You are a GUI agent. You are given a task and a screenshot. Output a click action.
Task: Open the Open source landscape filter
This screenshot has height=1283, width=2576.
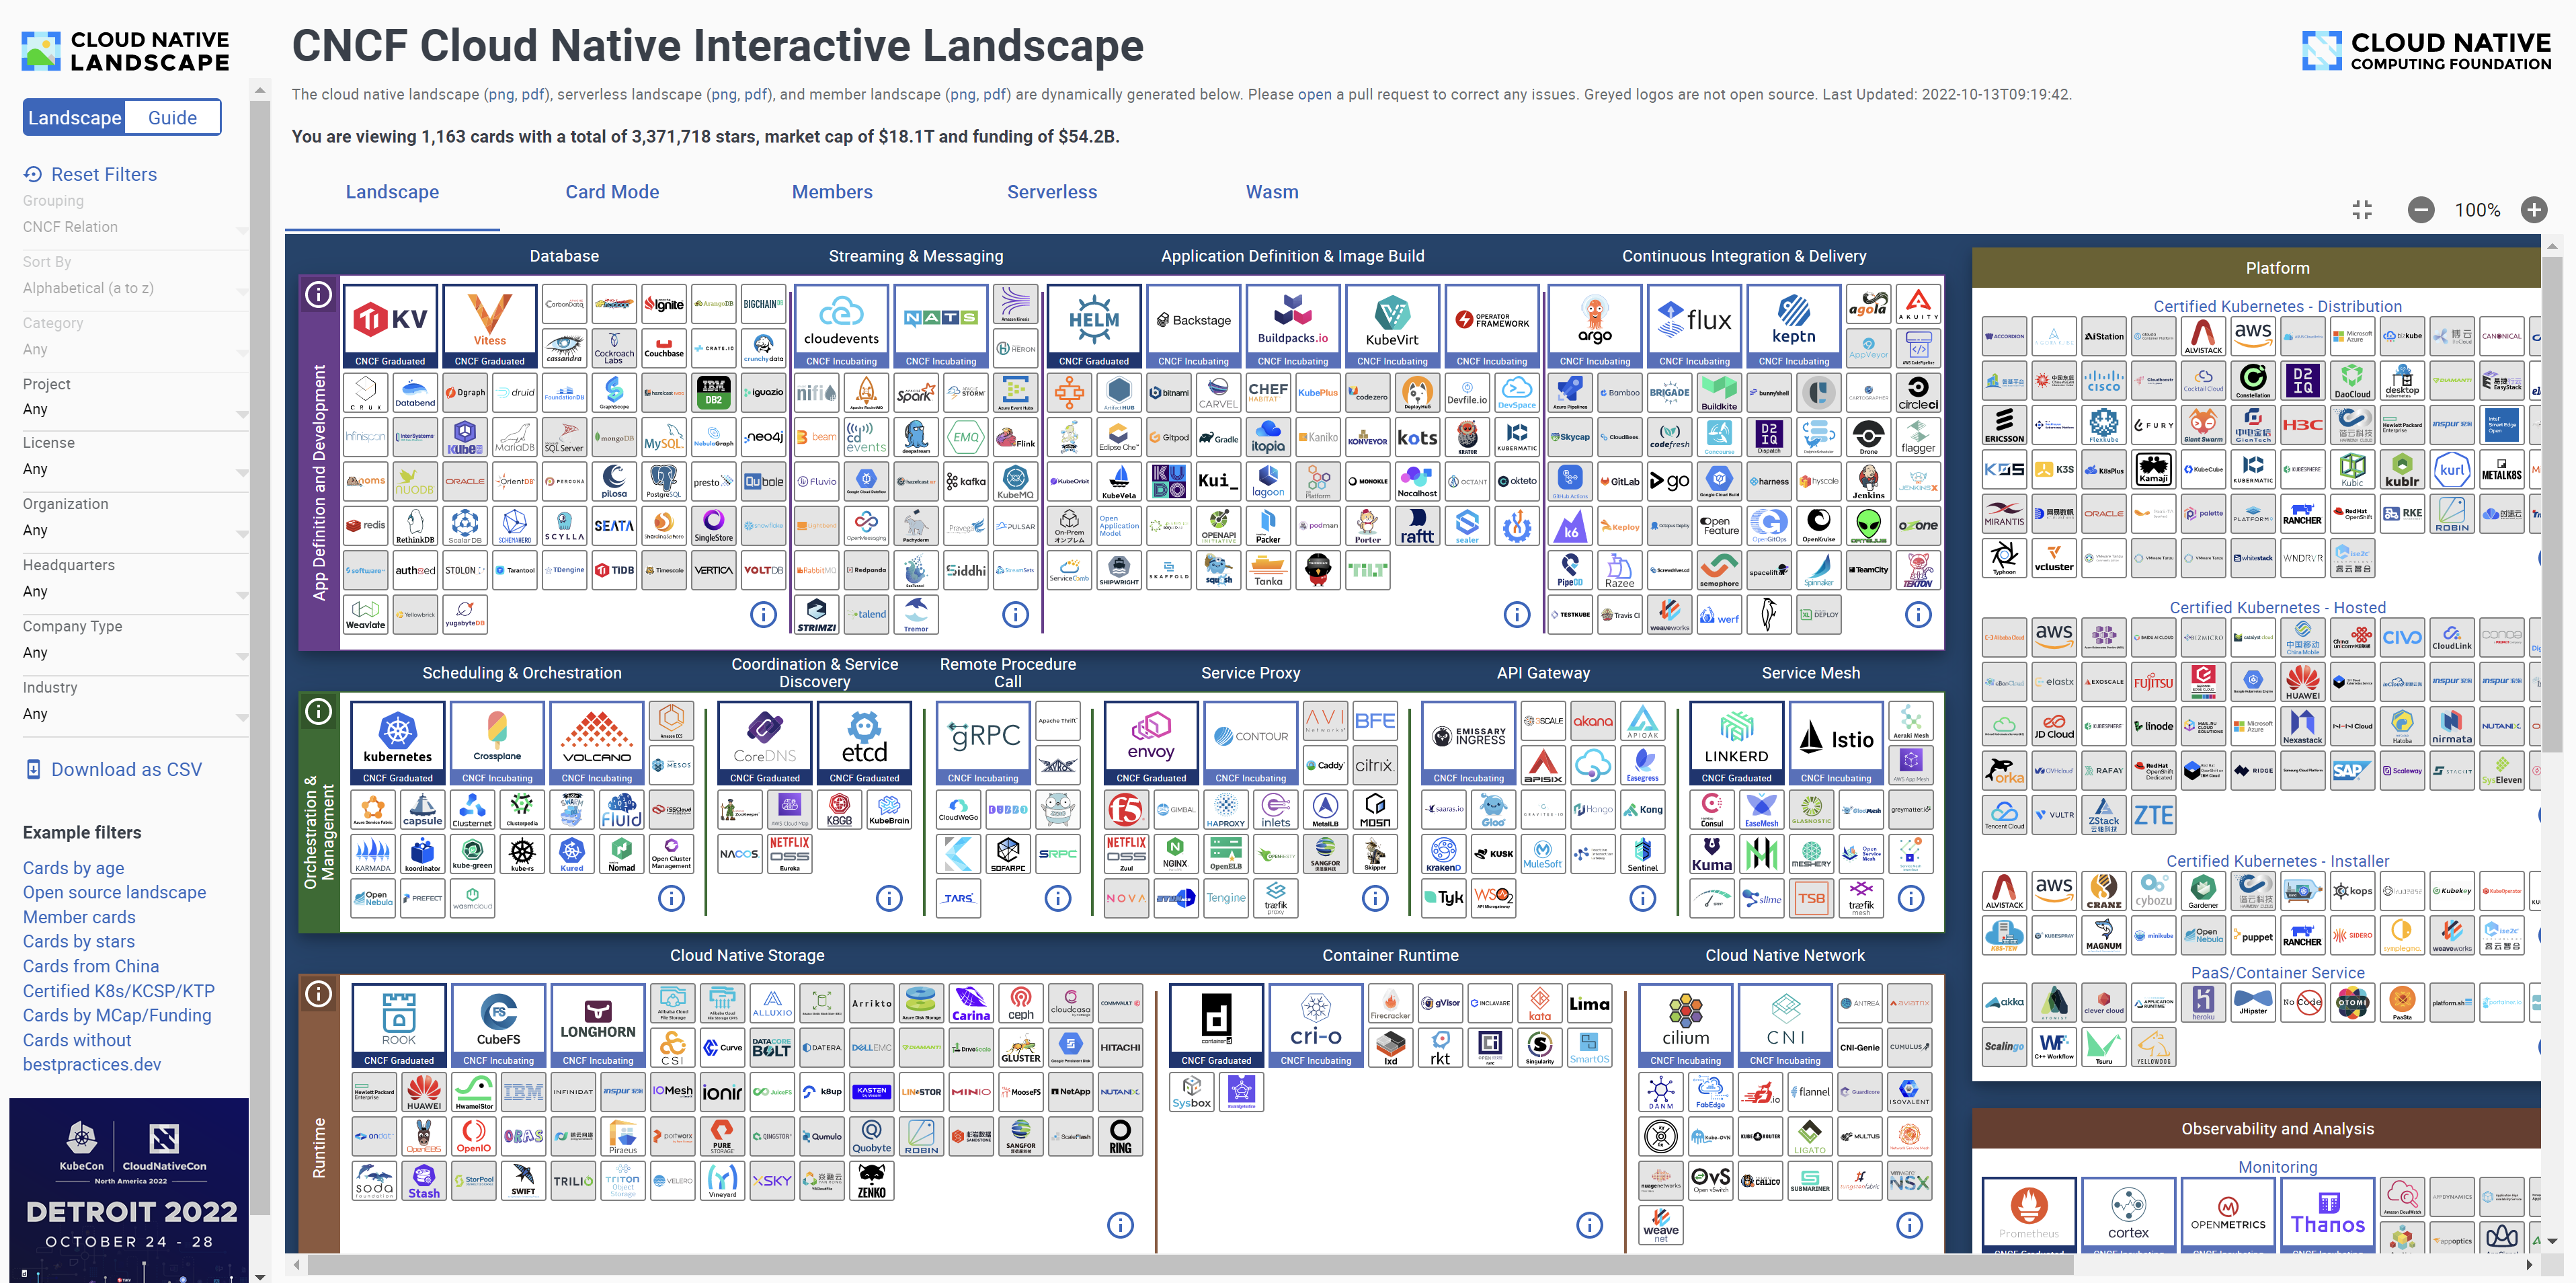tap(115, 892)
